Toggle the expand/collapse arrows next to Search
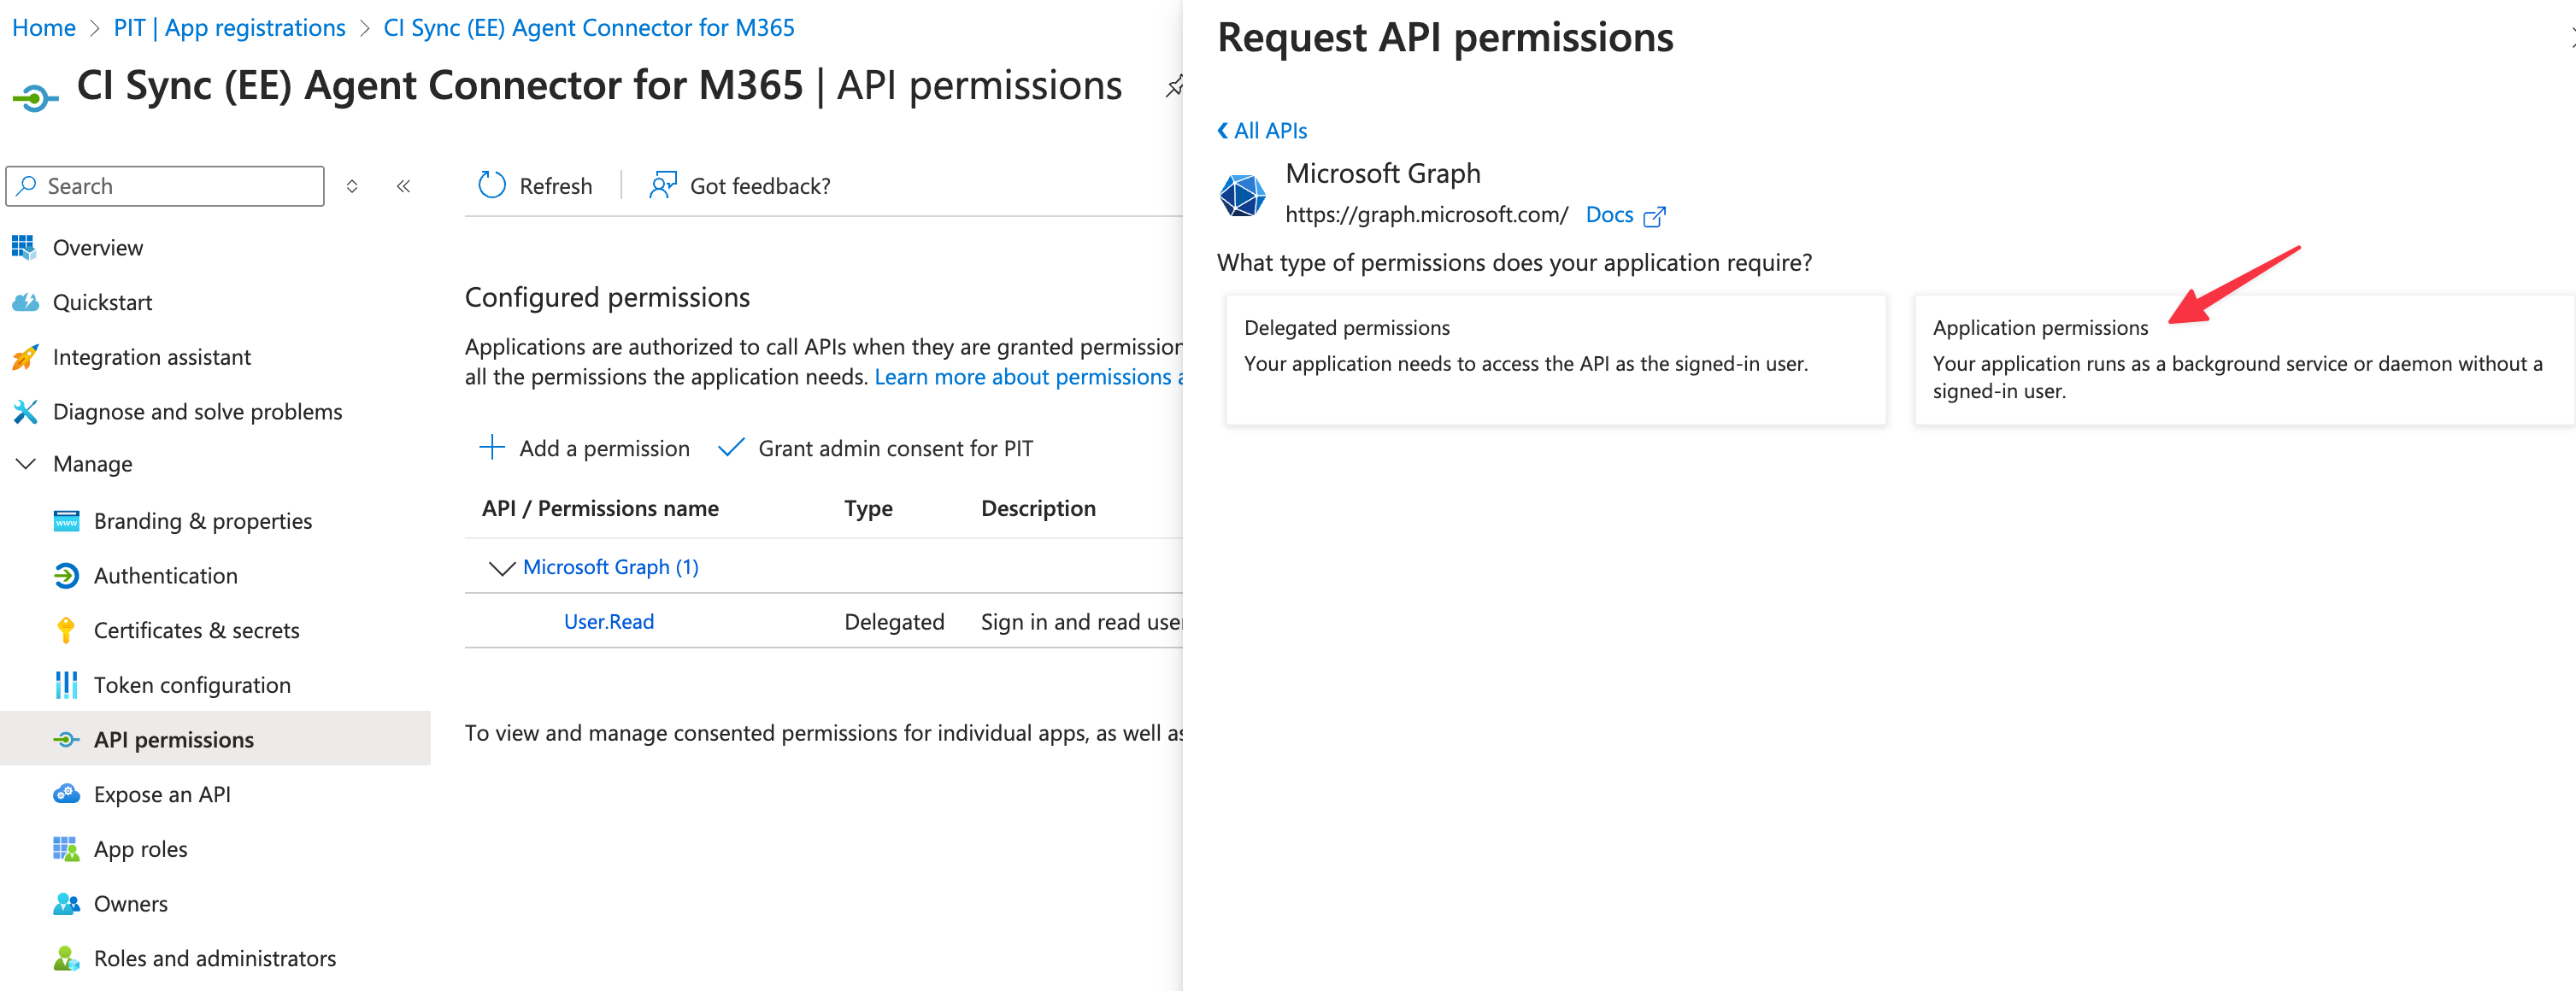The width and height of the screenshot is (2576, 991). coord(352,186)
